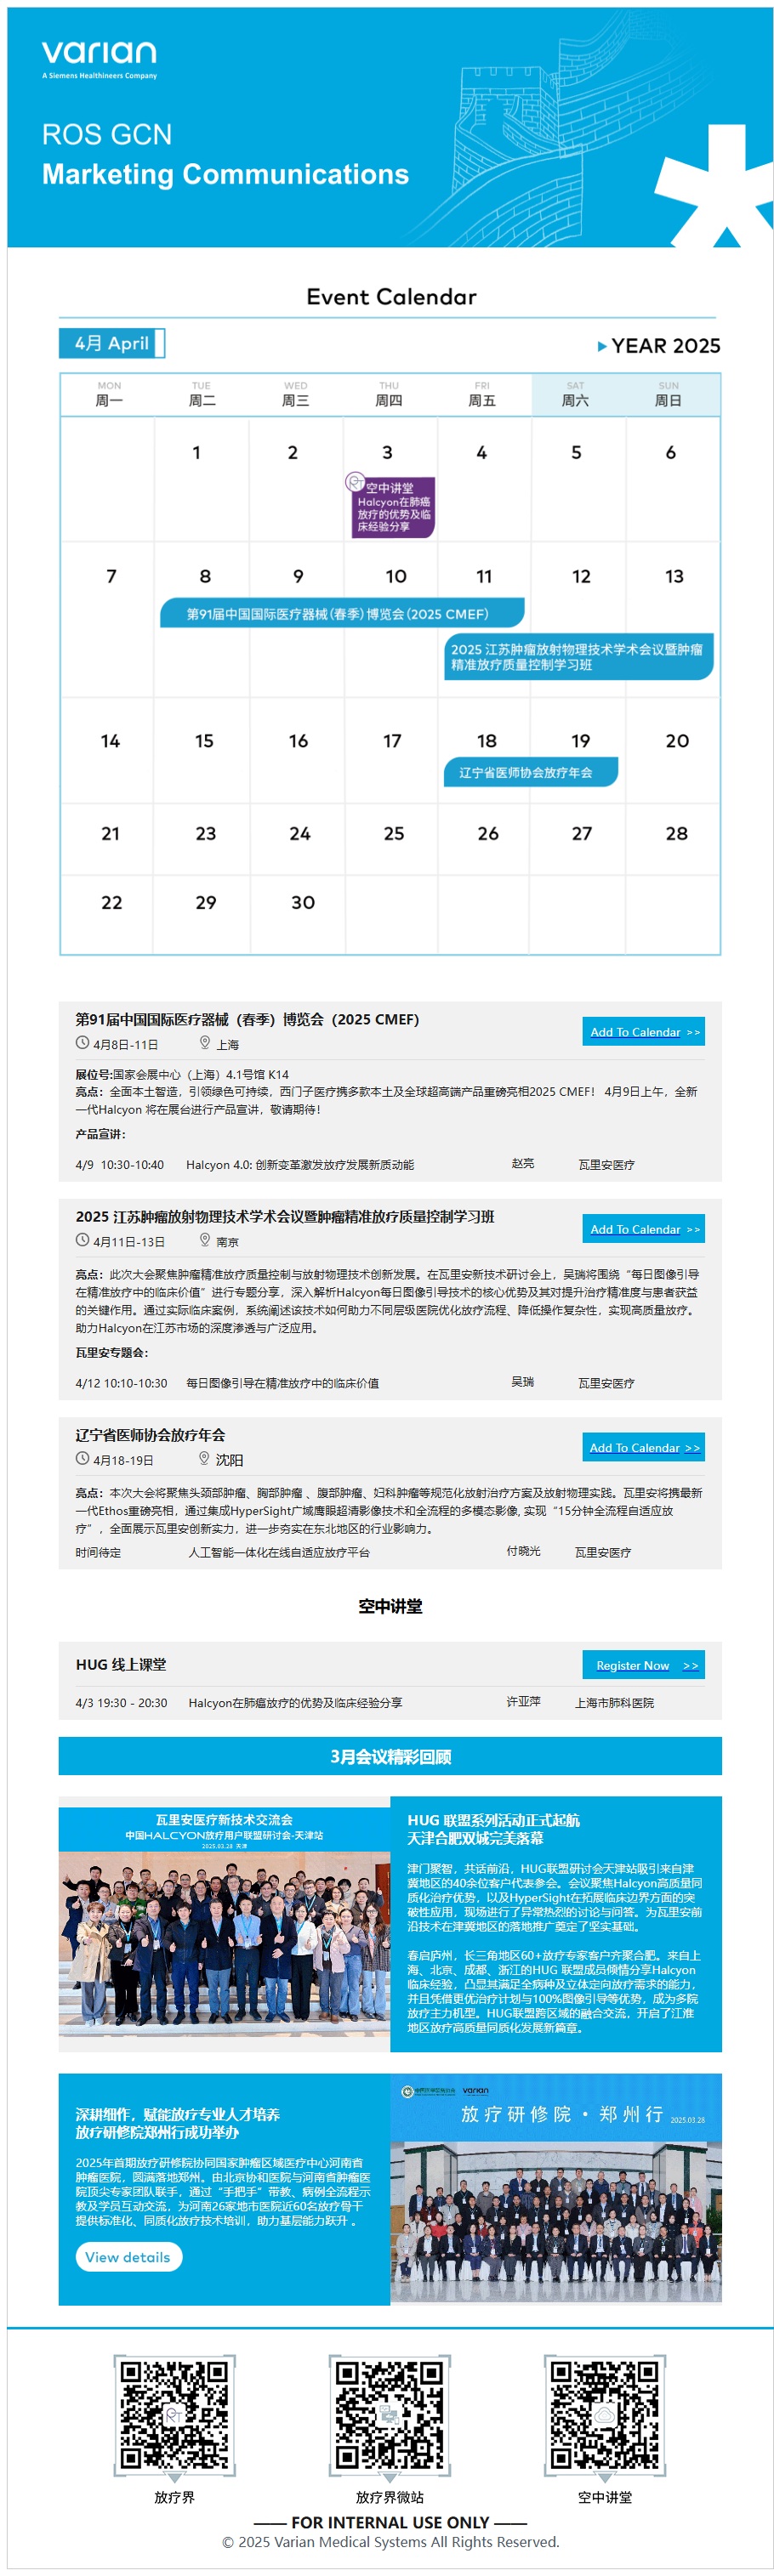Click the triangle arrow before YEAR 2025
The height and width of the screenshot is (2576, 774).
tap(602, 346)
